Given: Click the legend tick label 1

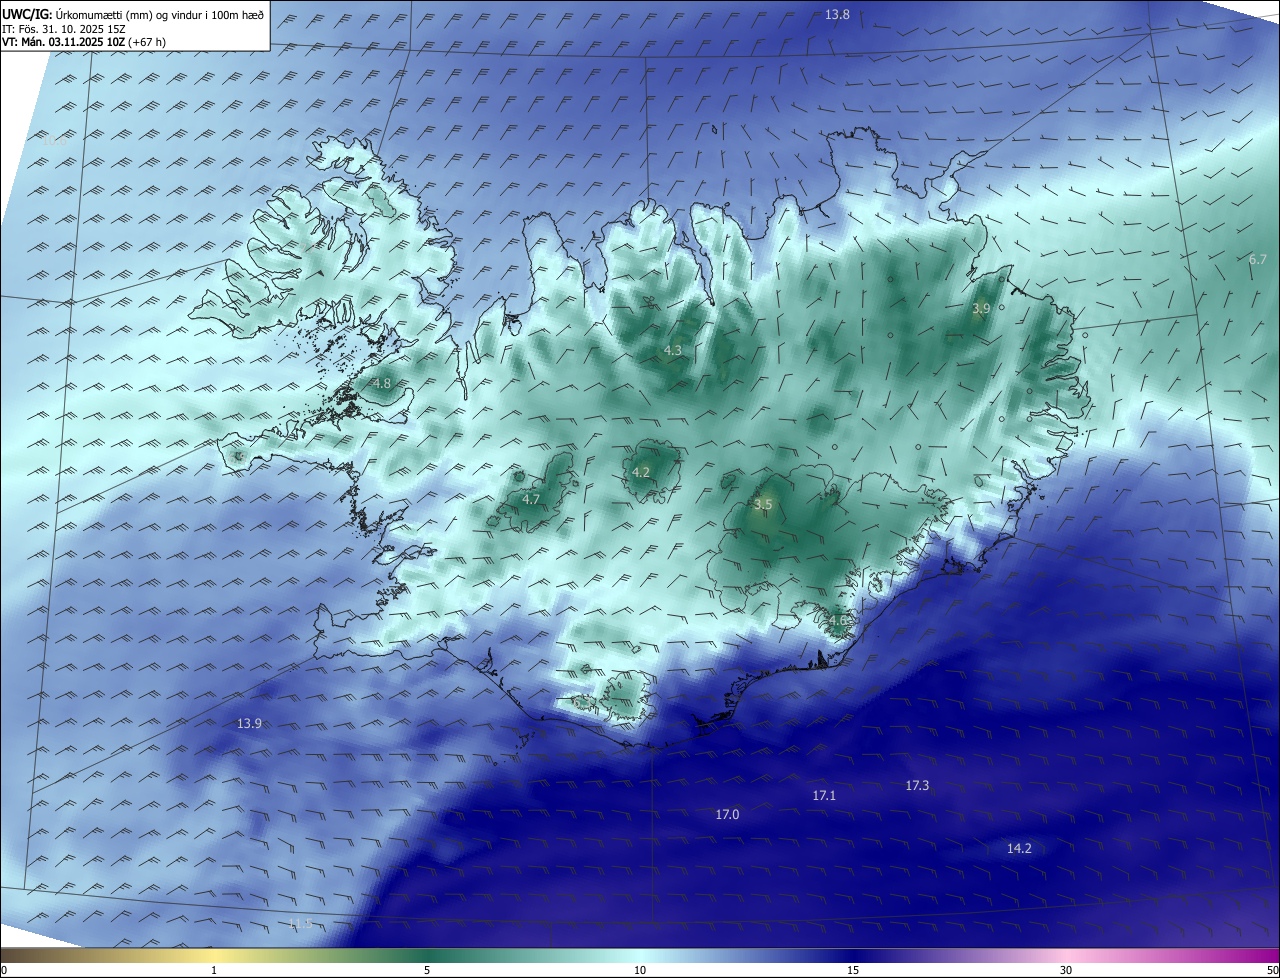Looking at the screenshot, I should pos(214,970).
